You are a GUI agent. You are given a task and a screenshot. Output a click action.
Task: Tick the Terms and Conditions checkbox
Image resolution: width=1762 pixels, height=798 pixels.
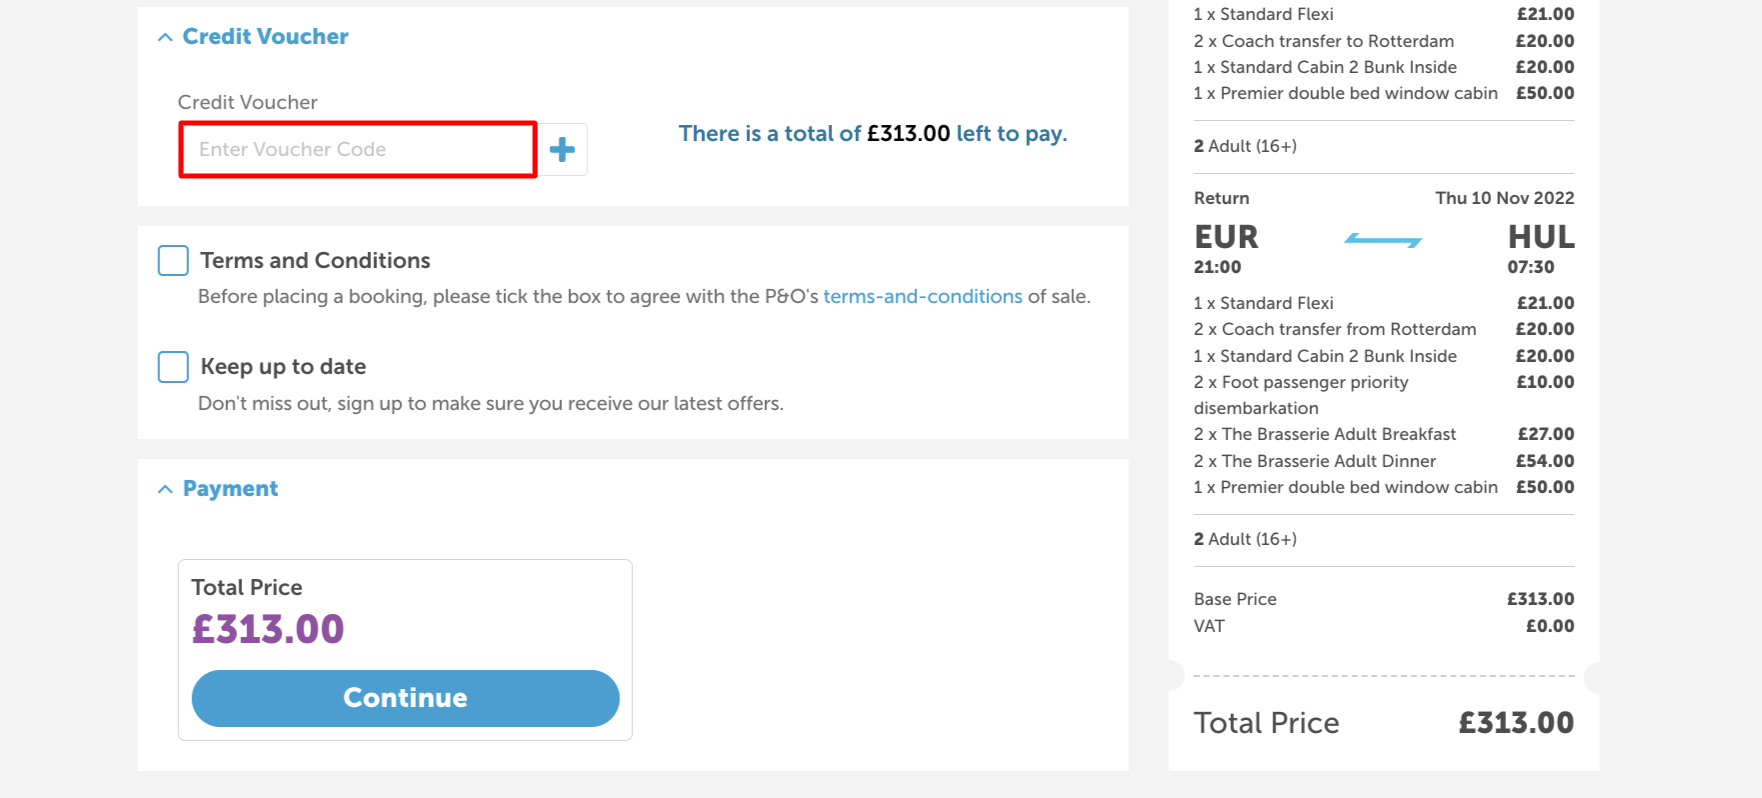(x=172, y=260)
